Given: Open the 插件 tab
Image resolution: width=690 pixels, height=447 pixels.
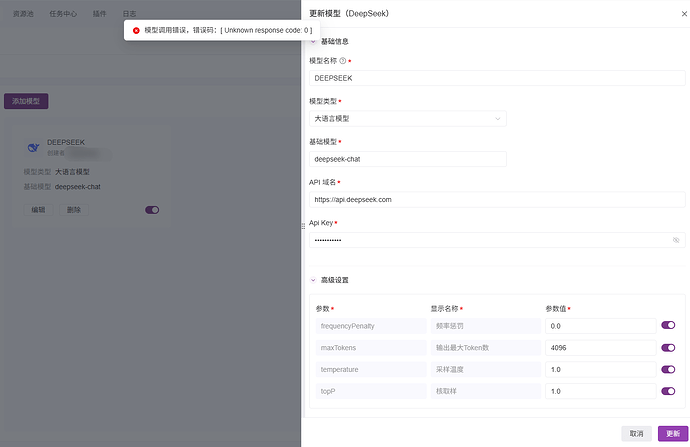Looking at the screenshot, I should (x=99, y=14).
